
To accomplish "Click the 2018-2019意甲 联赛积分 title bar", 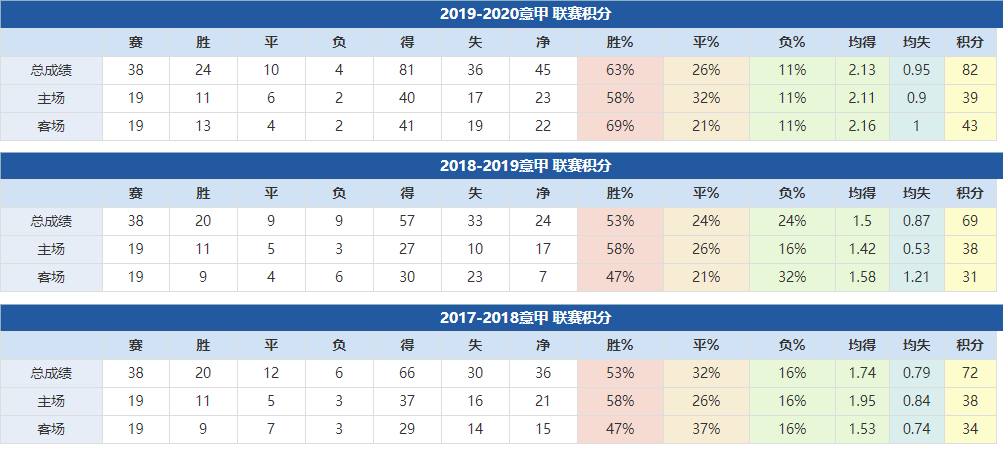I will pos(501,166).
